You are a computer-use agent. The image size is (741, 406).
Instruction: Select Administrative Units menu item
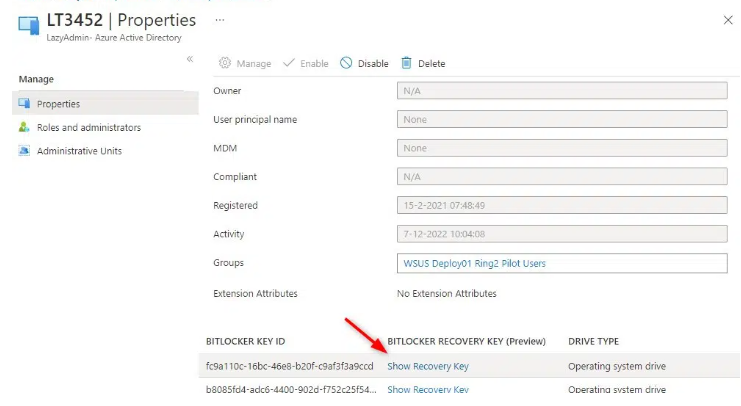point(79,152)
